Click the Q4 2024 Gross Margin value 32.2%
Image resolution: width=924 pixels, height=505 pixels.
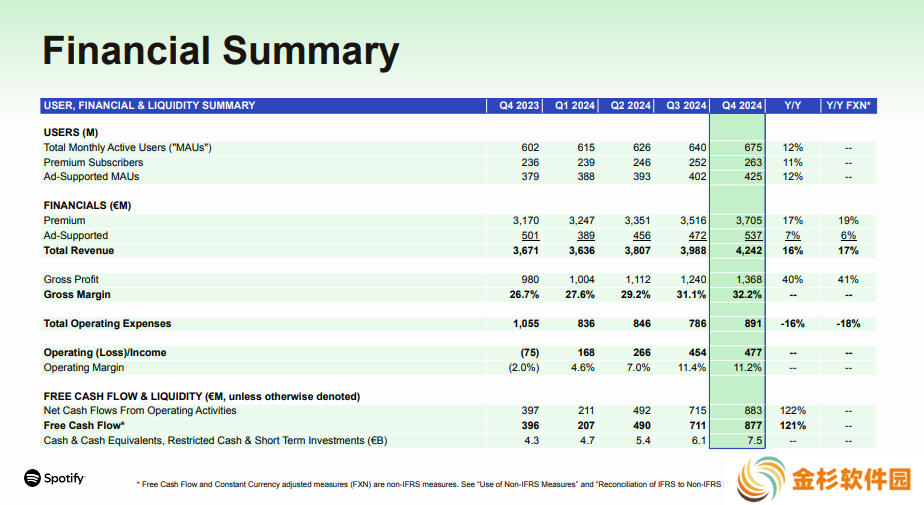[x=747, y=294]
